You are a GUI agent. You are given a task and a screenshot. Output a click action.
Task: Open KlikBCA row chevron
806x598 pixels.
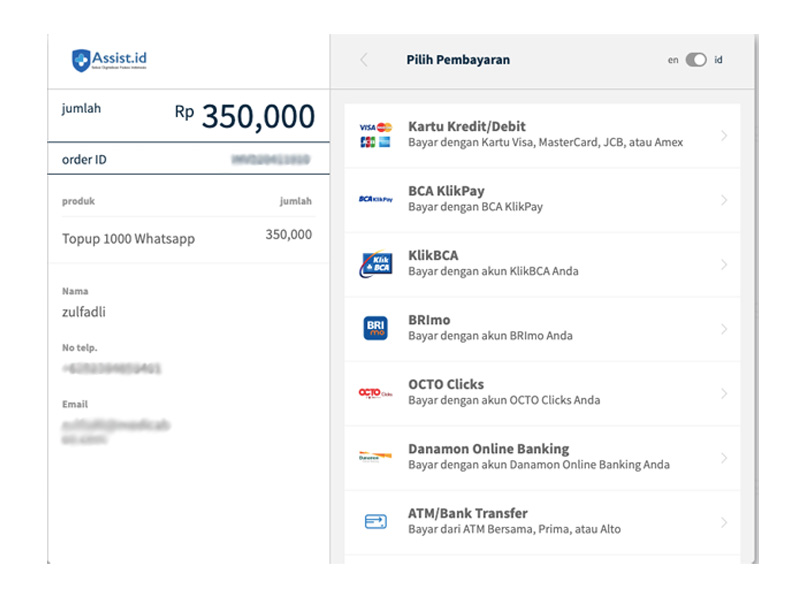click(x=724, y=264)
